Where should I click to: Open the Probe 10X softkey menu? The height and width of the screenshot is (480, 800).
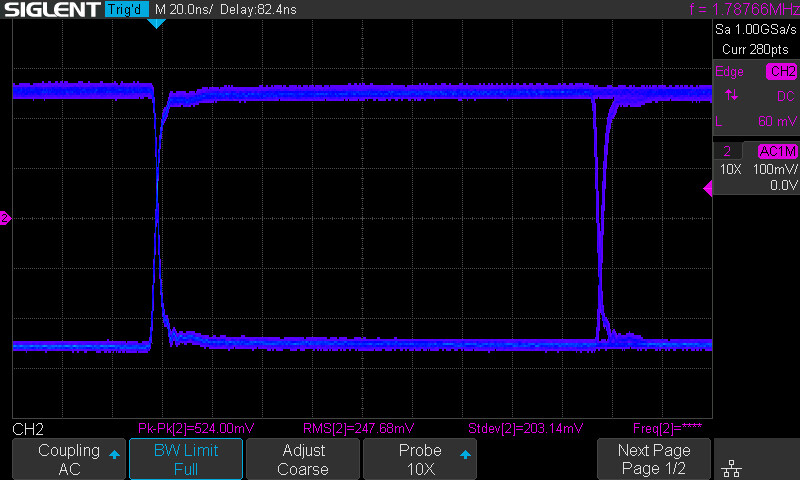pyautogui.click(x=420, y=459)
